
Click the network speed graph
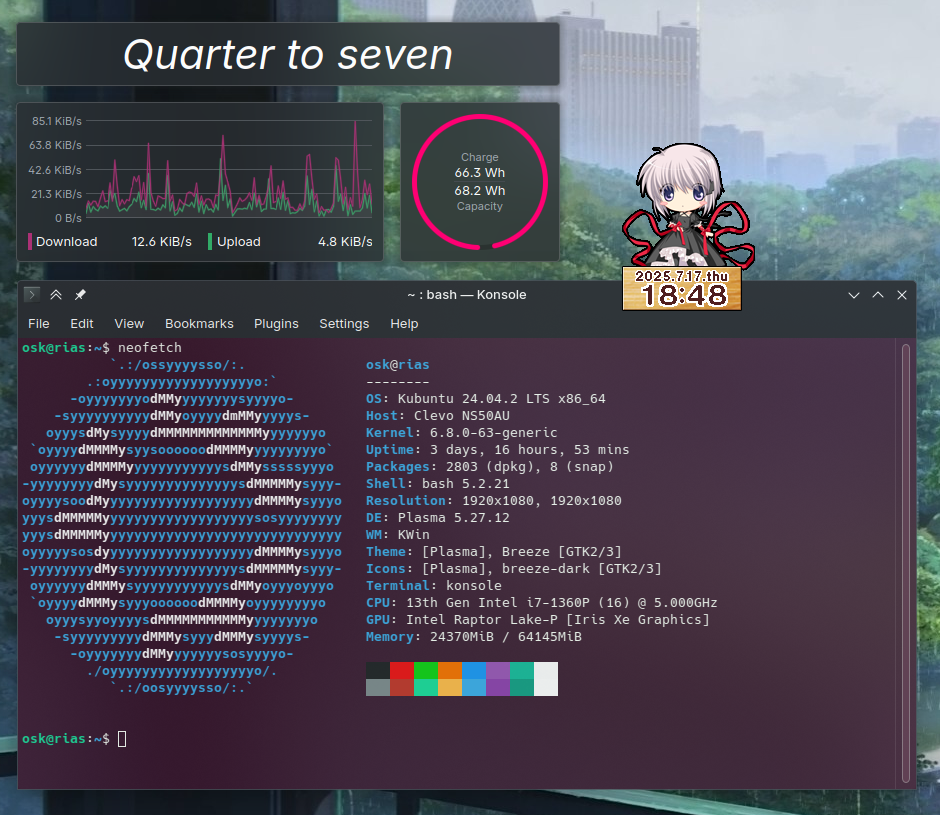click(229, 169)
